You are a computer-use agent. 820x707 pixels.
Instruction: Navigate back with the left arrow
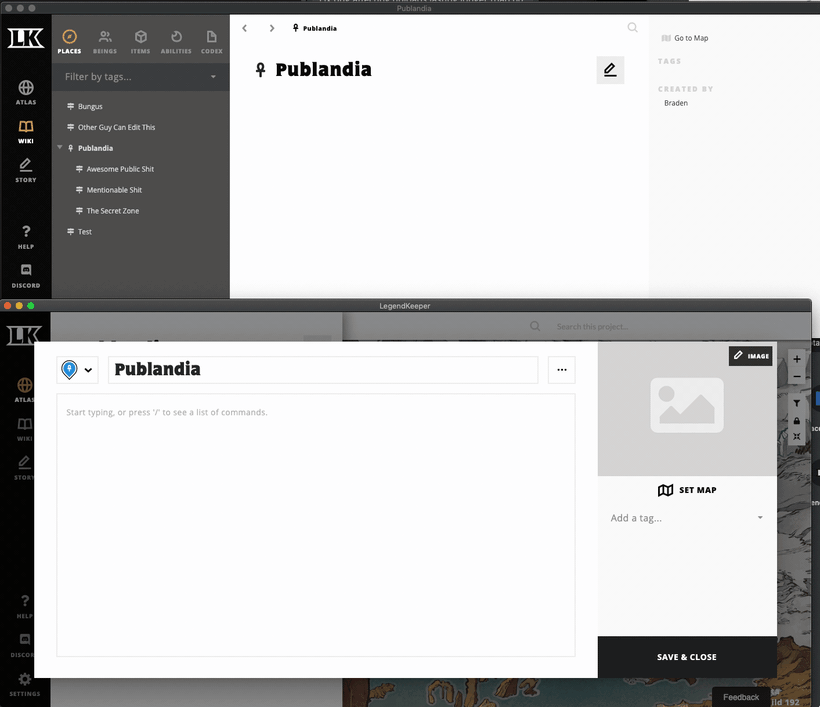click(x=244, y=28)
